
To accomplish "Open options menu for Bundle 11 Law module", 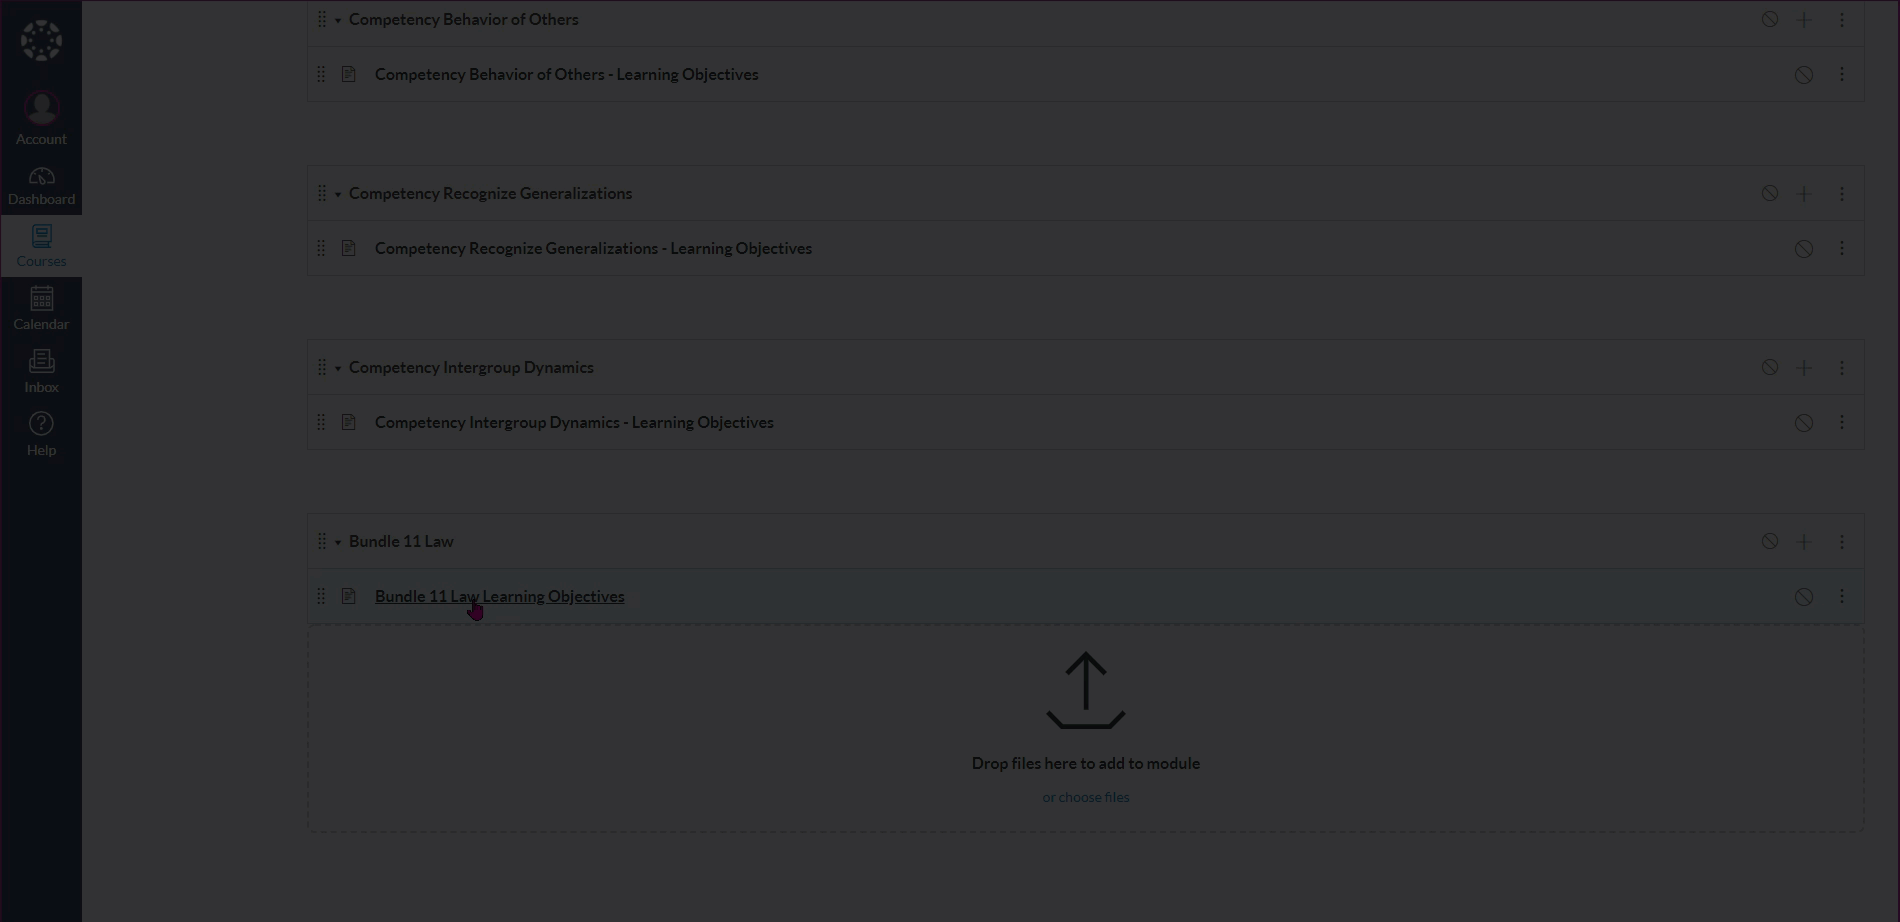I will [1842, 542].
